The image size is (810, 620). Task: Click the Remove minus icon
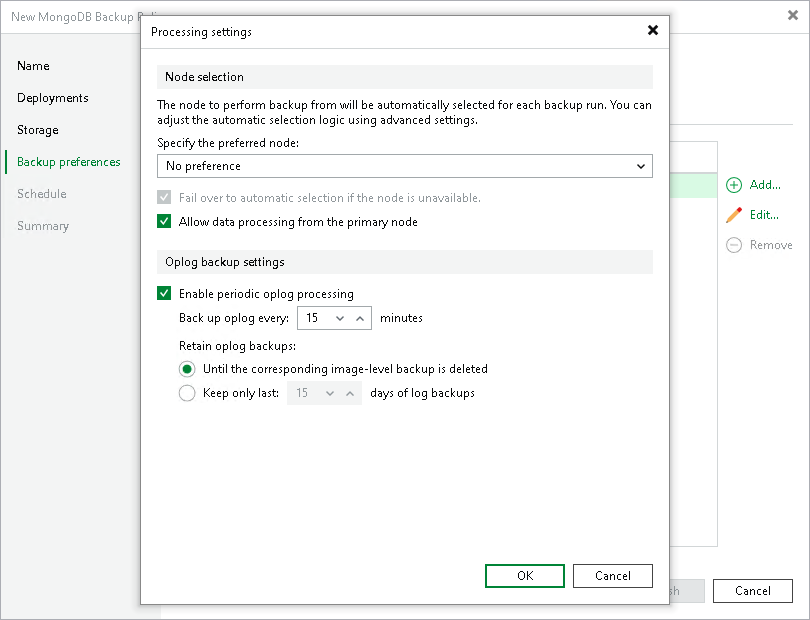pyautogui.click(x=733, y=245)
